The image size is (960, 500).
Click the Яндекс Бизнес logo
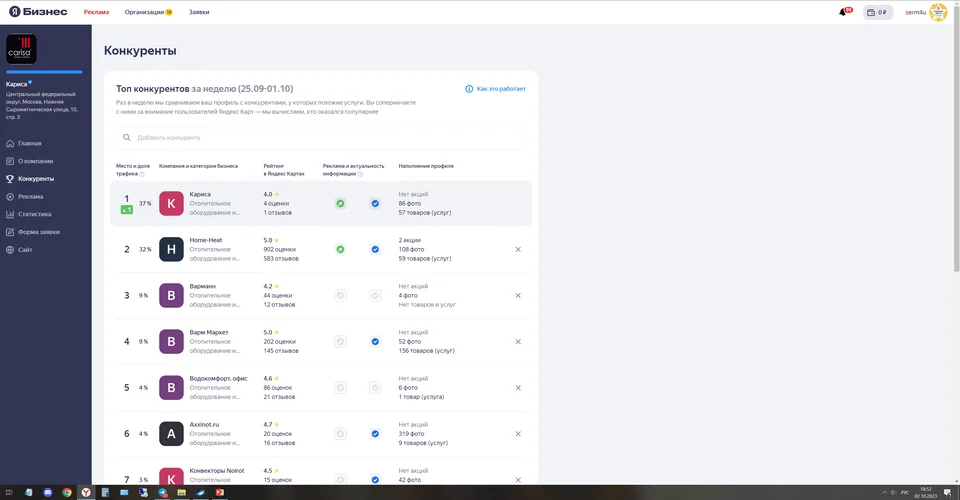[38, 12]
